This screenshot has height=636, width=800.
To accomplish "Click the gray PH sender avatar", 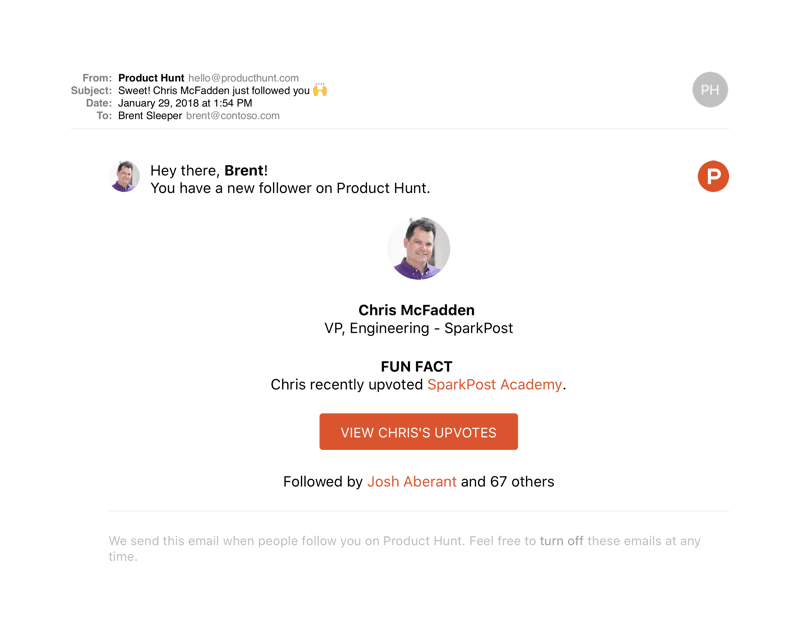I will [710, 90].
